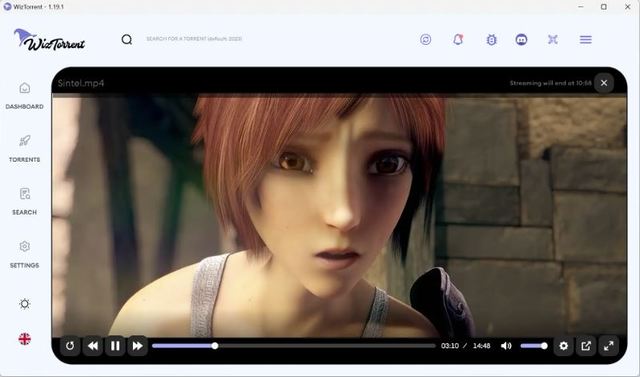Screen dimensions: 640x377
Task: Click the refresh circle icon in header
Action: click(x=425, y=40)
